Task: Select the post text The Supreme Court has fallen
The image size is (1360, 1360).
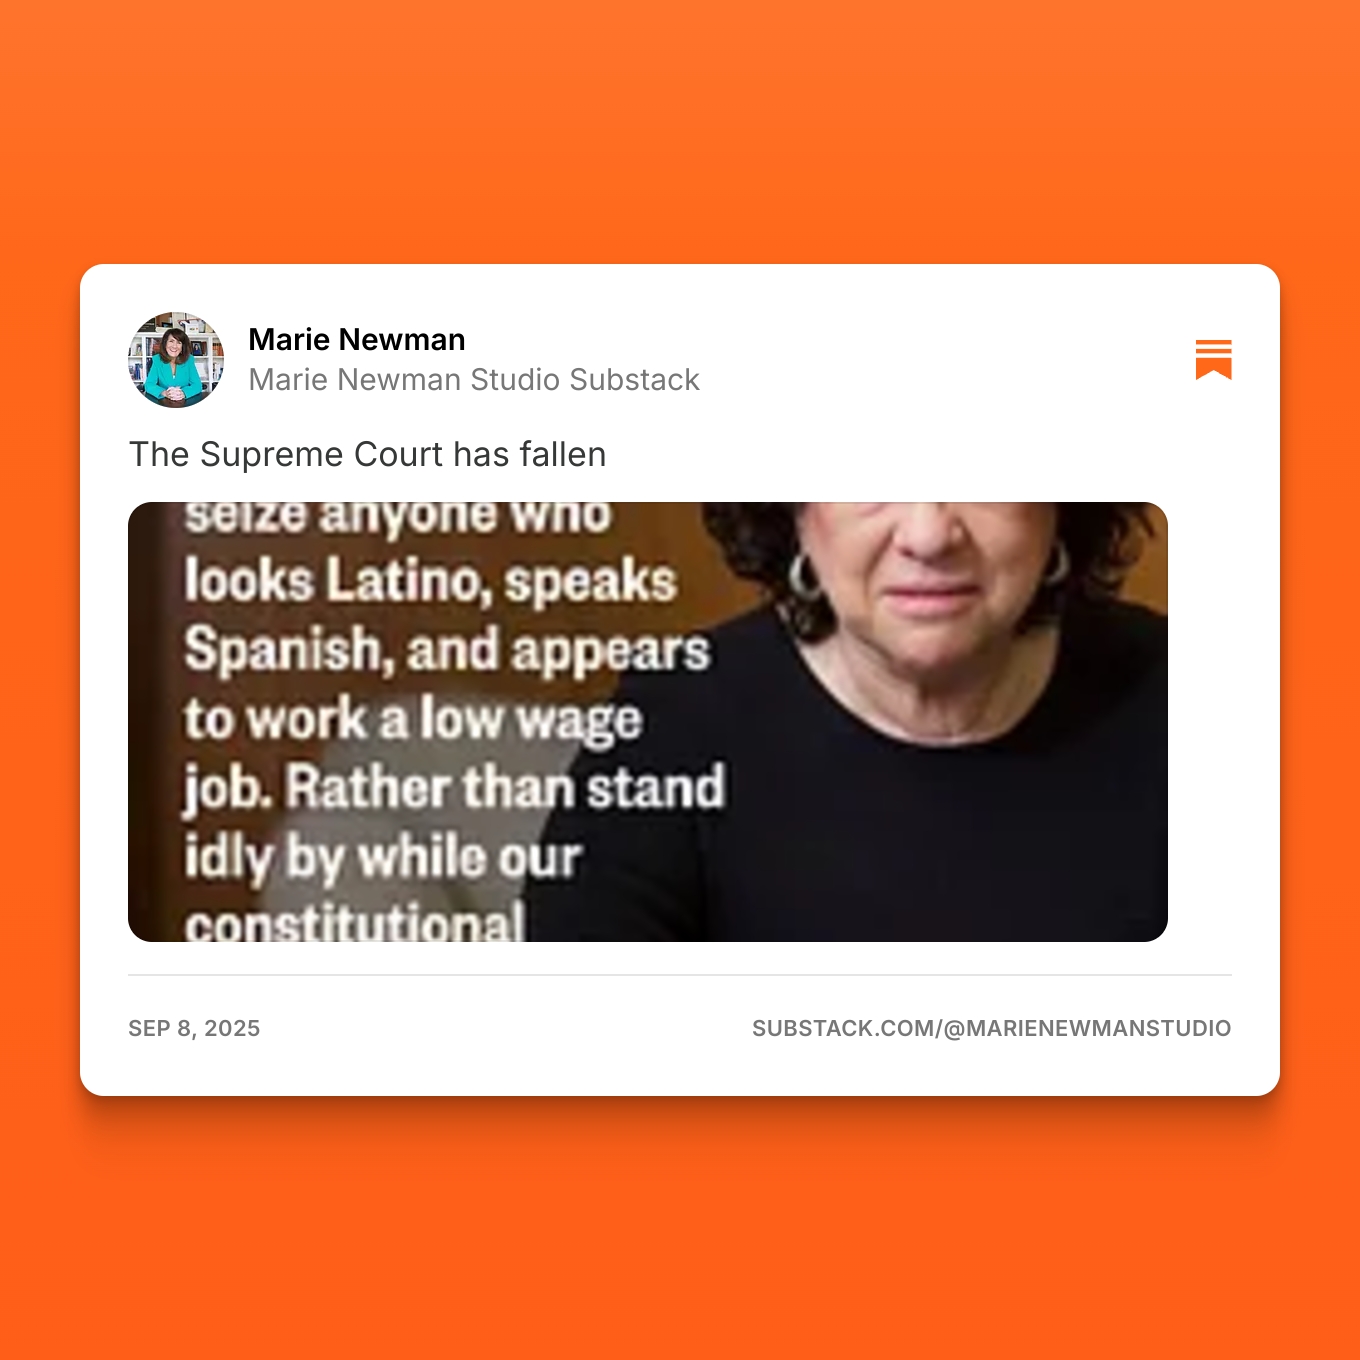Action: pos(368,455)
